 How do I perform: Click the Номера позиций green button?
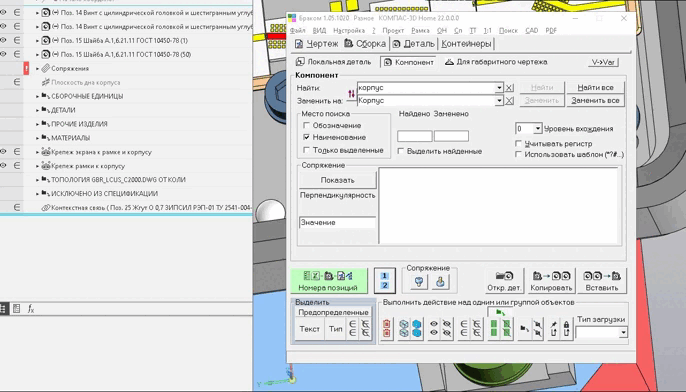click(x=329, y=280)
